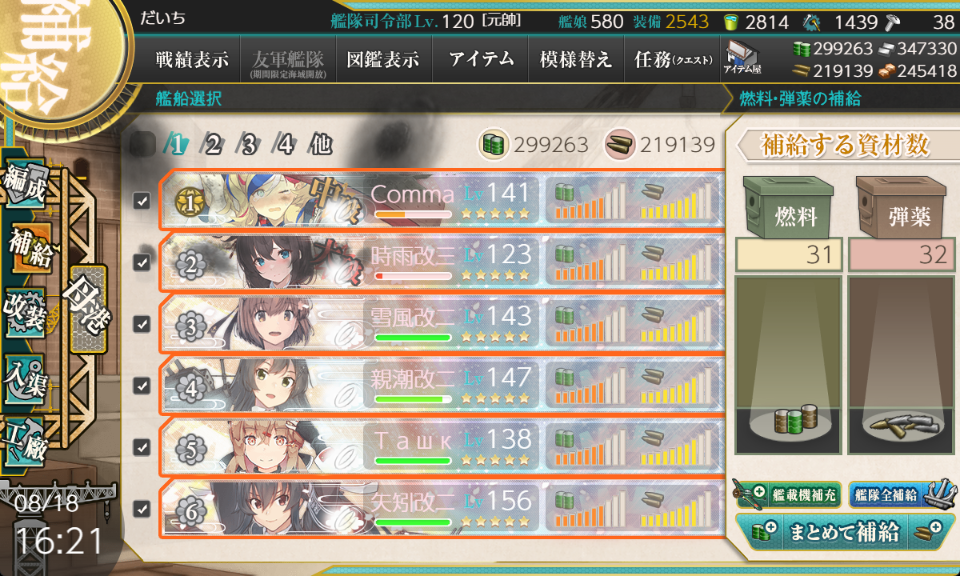The height and width of the screenshot is (576, 960).
Task: Toggle the checkbox beside 時雨改三
Action: [x=142, y=262]
